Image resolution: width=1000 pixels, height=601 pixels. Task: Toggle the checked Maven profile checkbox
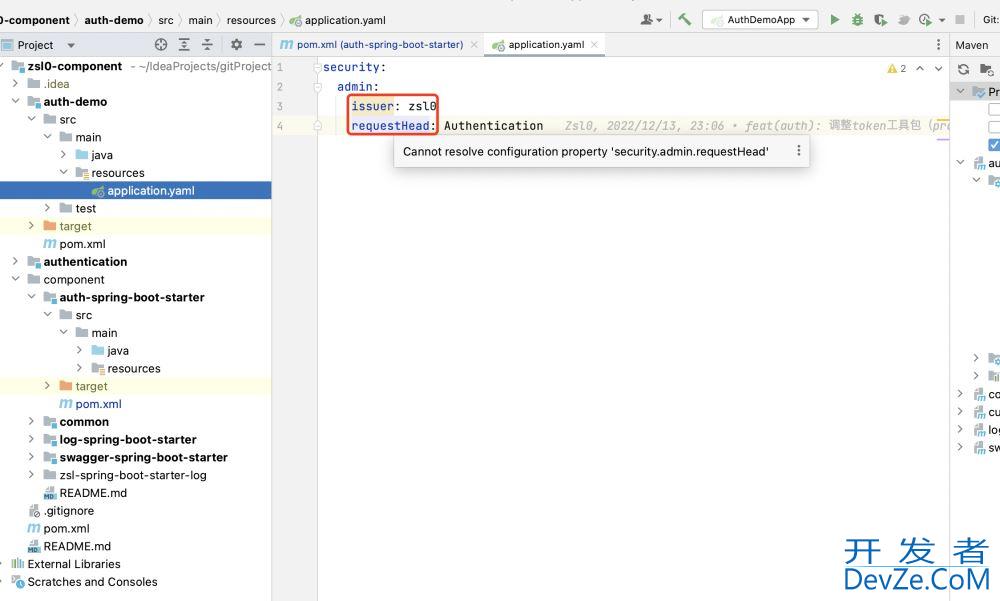tap(994, 145)
